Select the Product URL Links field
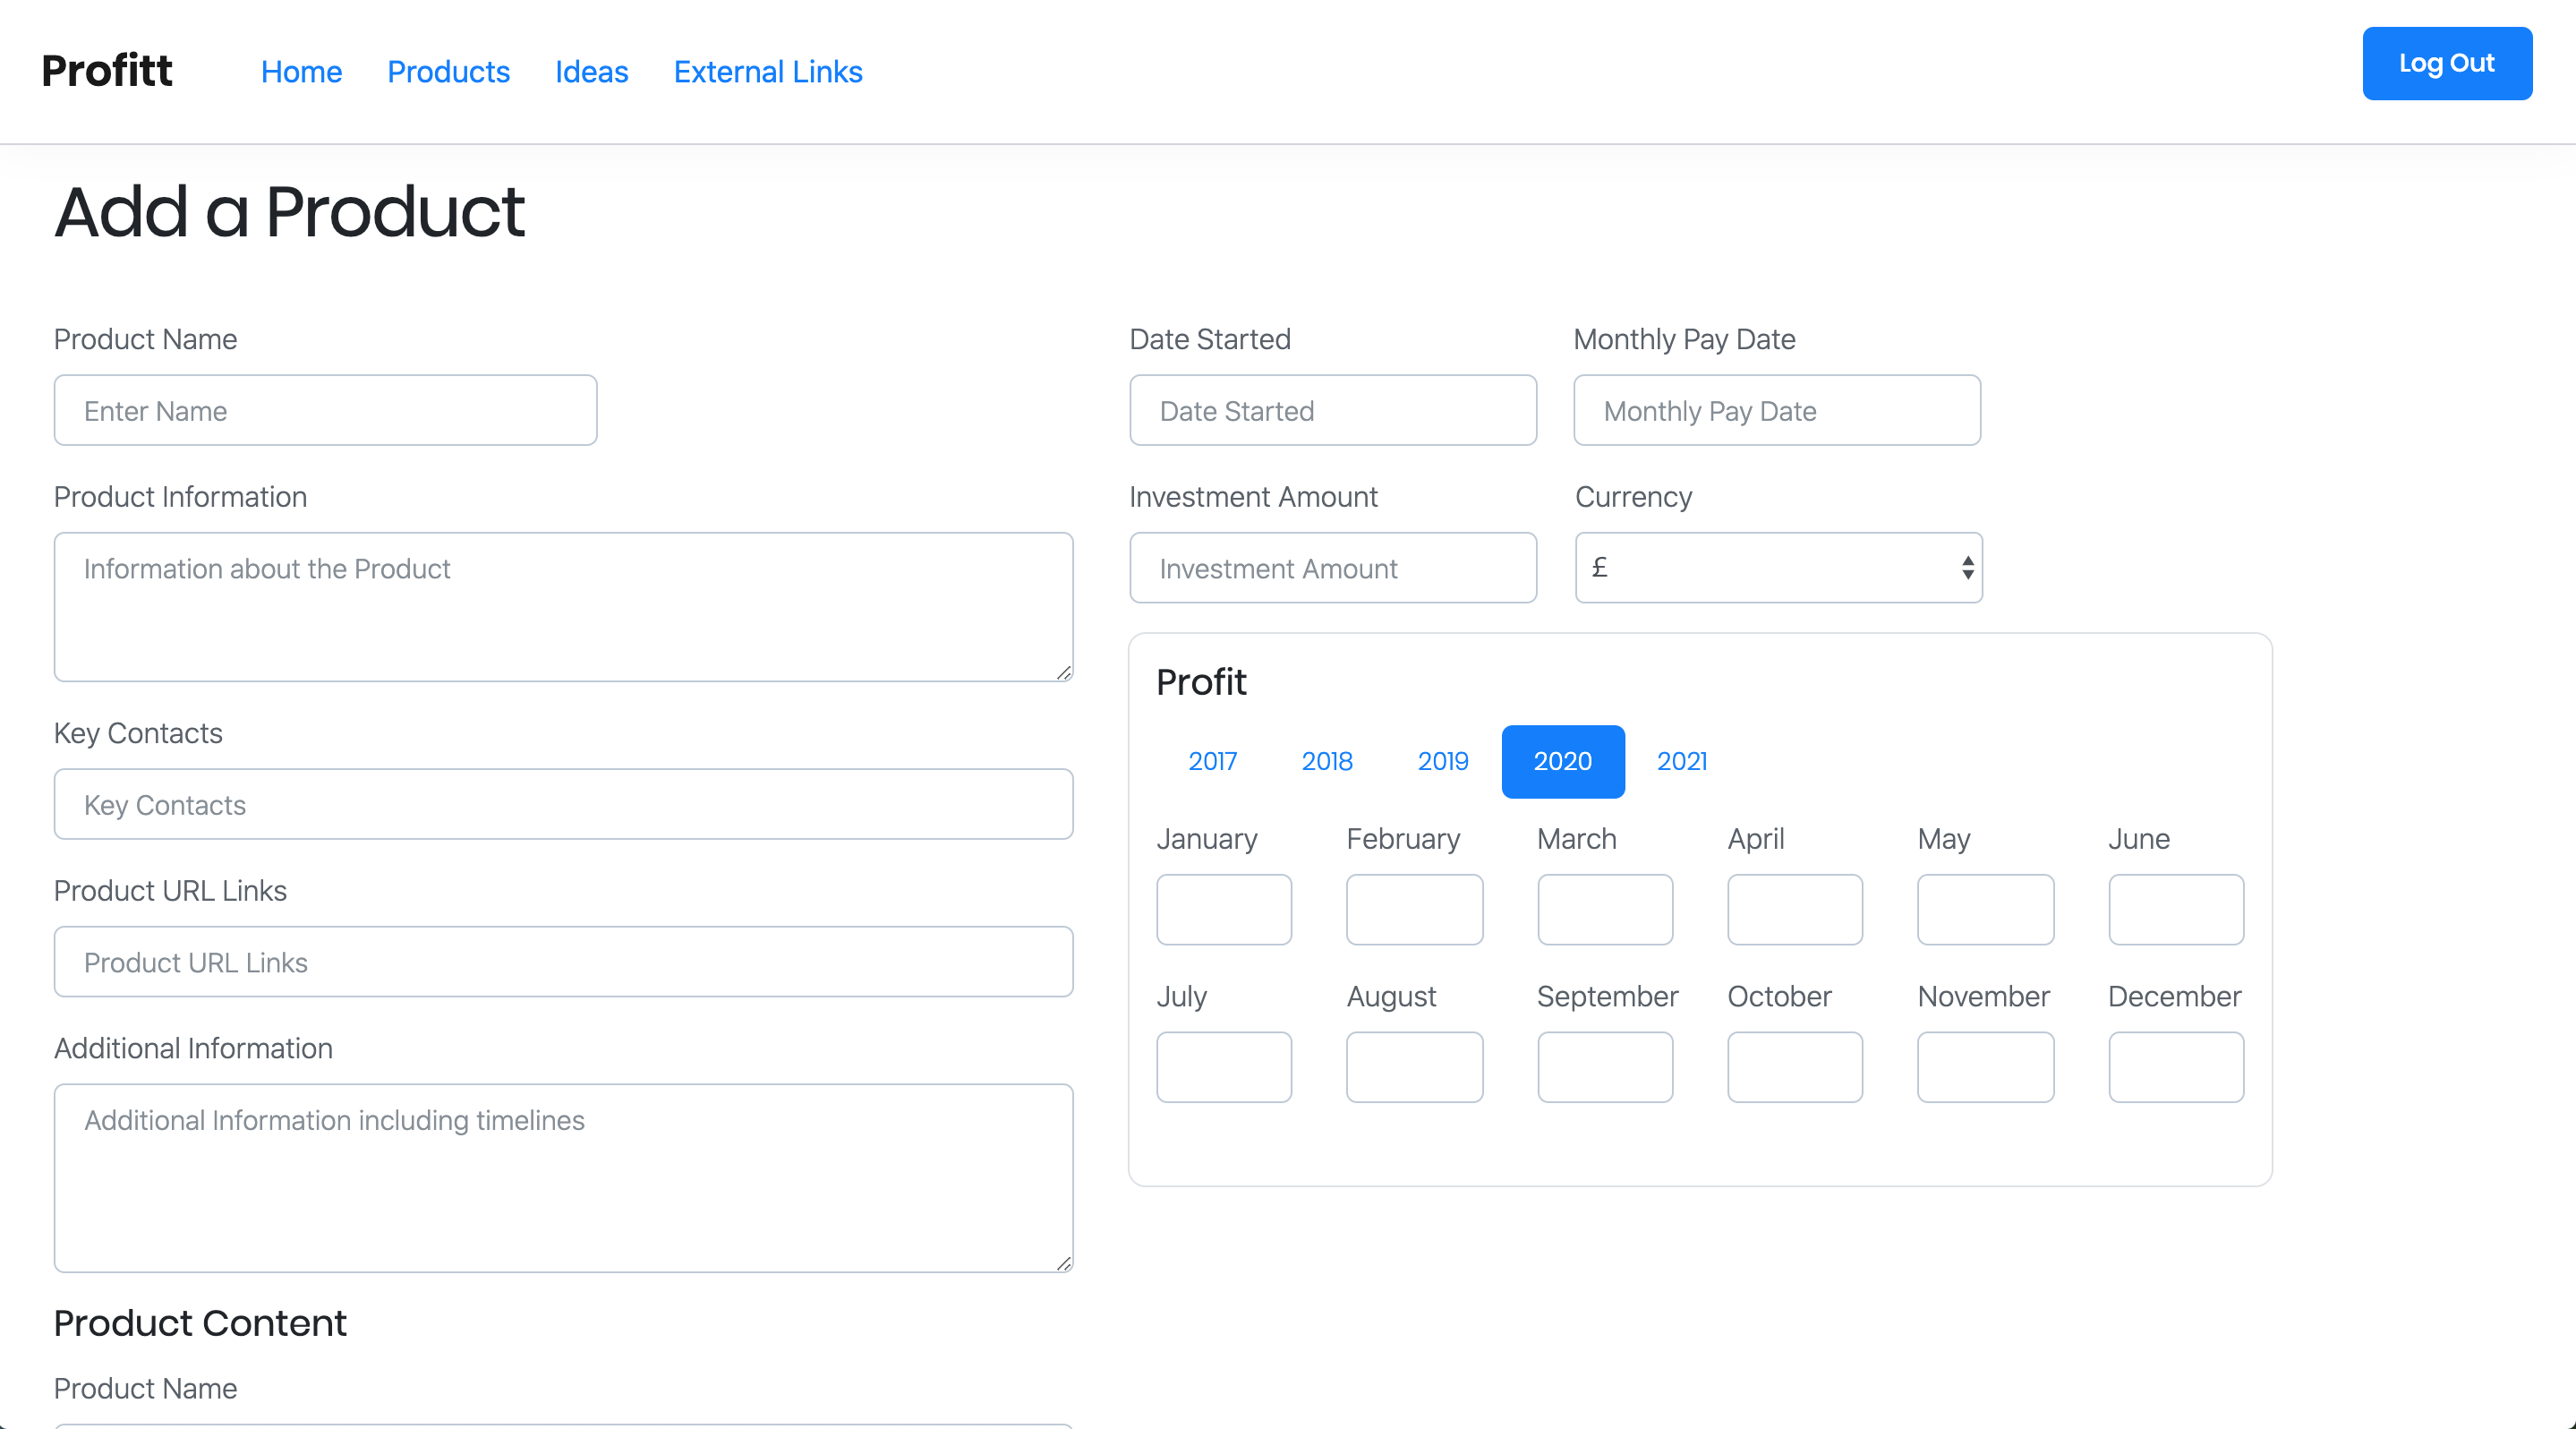This screenshot has width=2576, height=1429. pos(563,962)
